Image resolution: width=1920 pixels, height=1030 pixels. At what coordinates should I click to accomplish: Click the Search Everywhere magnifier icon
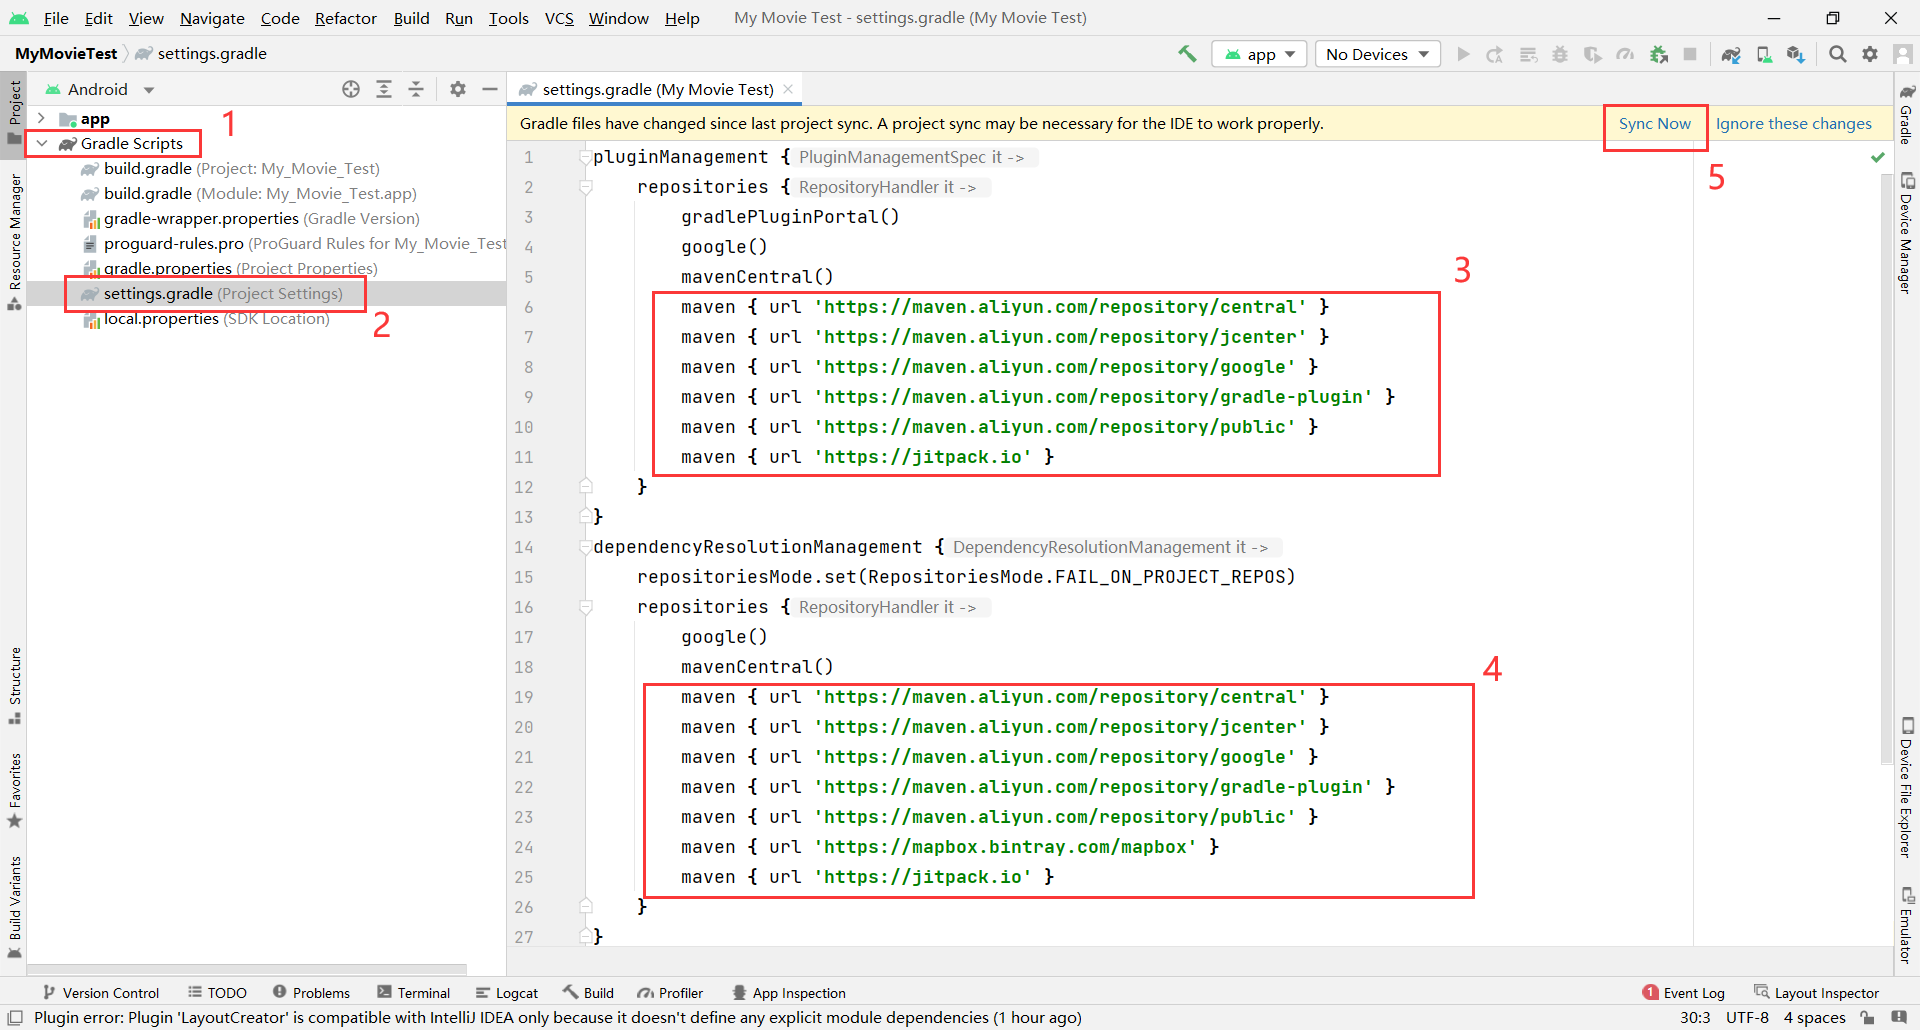pos(1837,54)
